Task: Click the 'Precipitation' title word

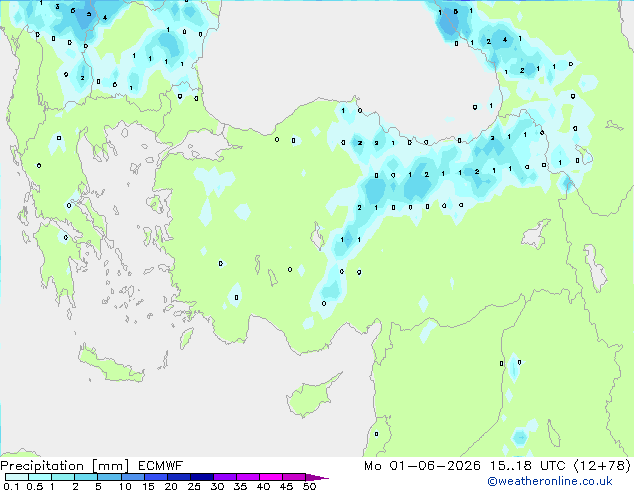Action: point(42,466)
